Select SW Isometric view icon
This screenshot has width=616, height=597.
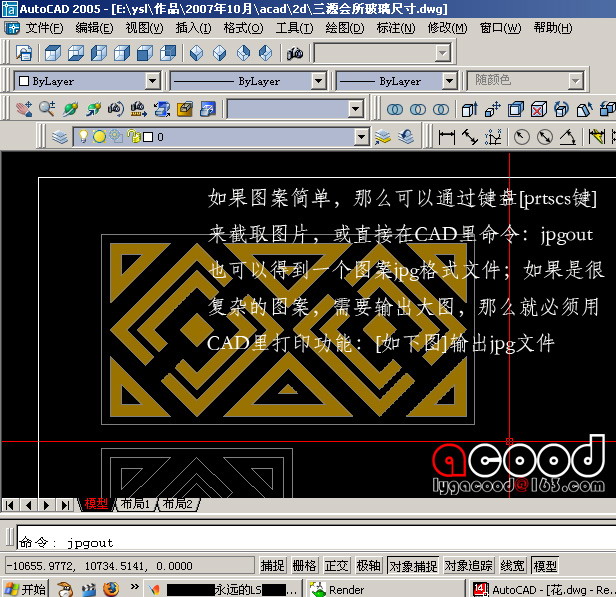(196, 53)
